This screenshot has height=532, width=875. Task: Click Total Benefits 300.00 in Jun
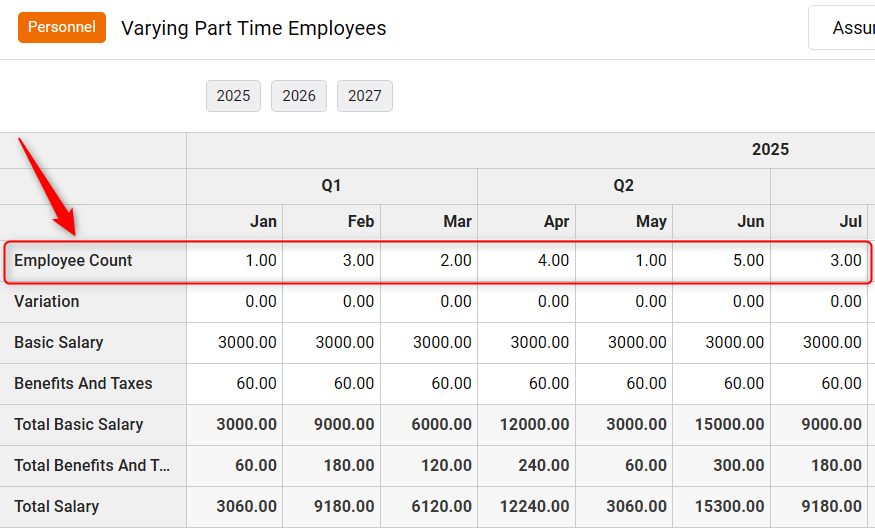[722, 466]
